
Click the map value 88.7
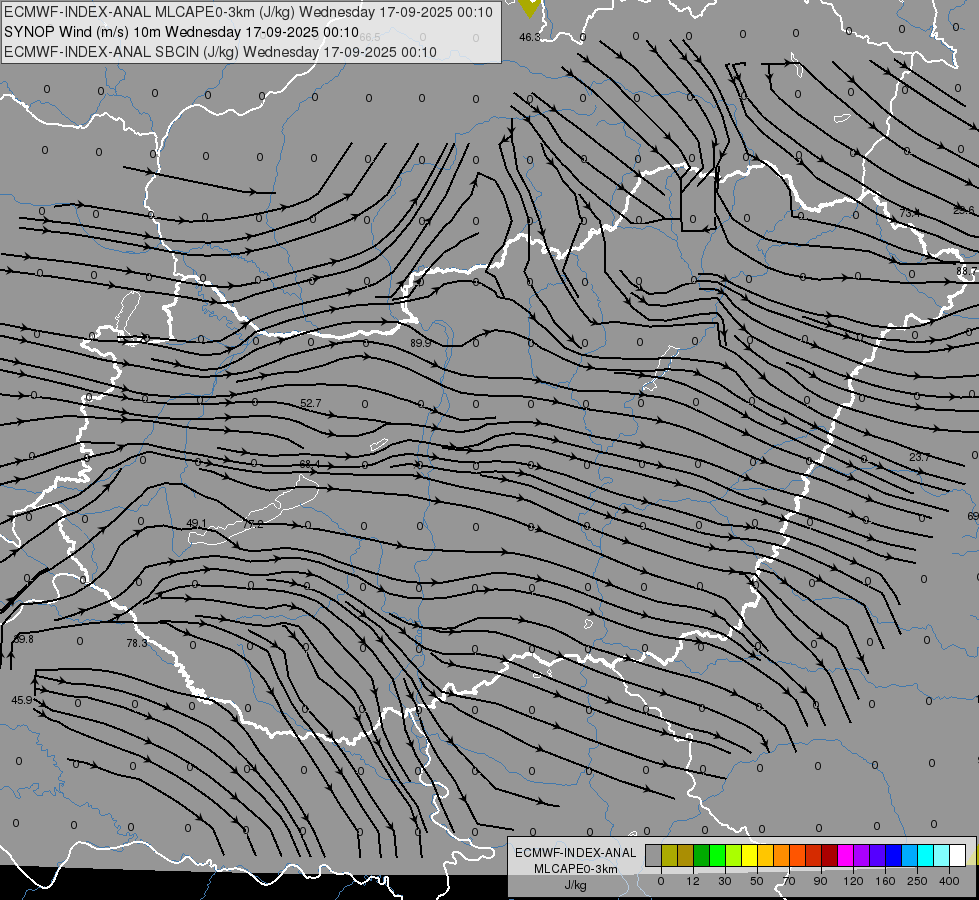(x=967, y=271)
